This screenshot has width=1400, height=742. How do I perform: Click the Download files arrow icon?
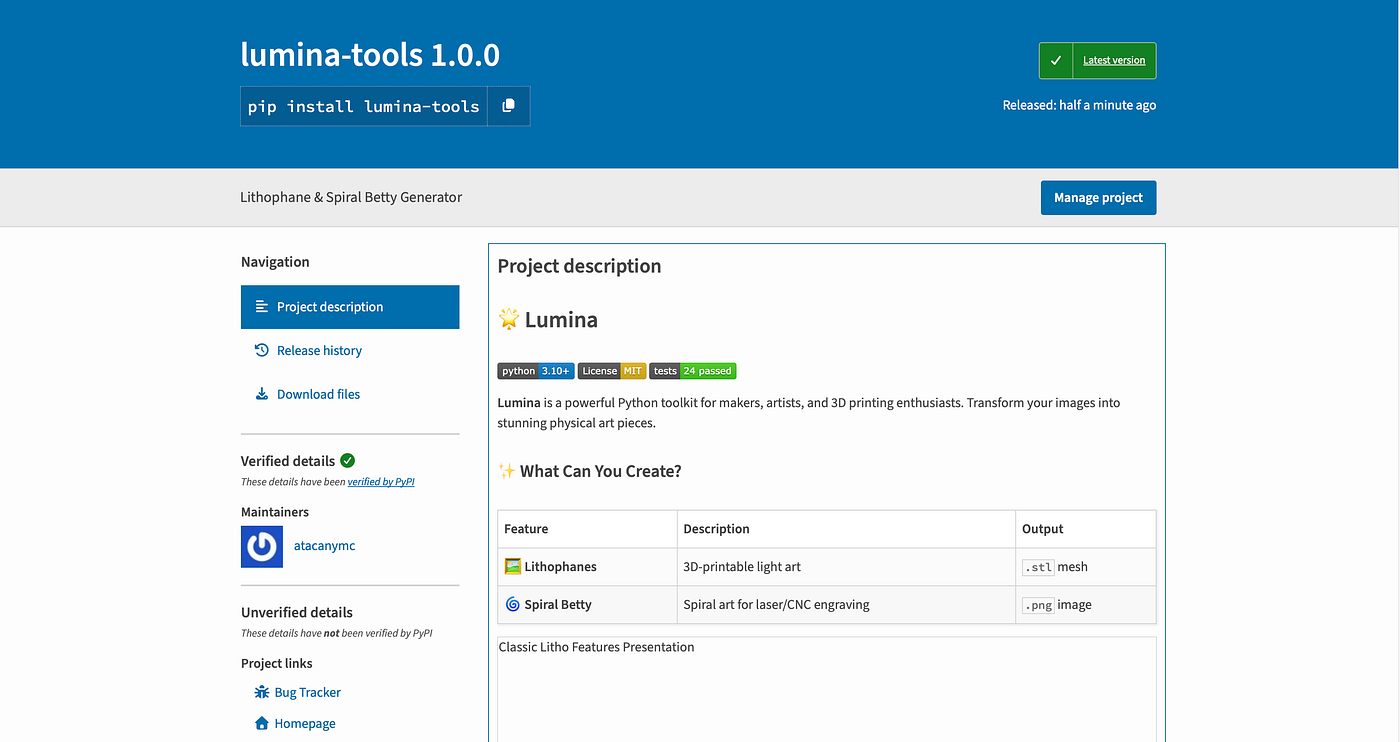(262, 394)
